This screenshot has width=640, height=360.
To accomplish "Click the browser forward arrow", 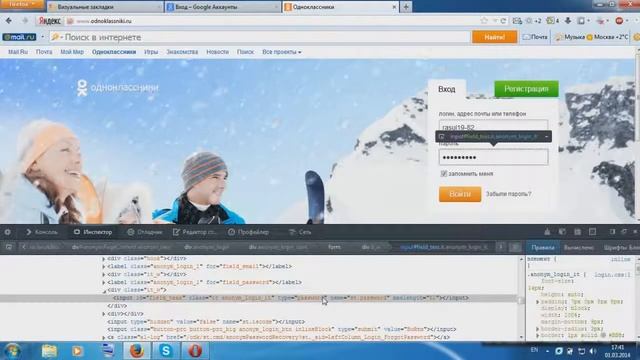I will 25,21.
